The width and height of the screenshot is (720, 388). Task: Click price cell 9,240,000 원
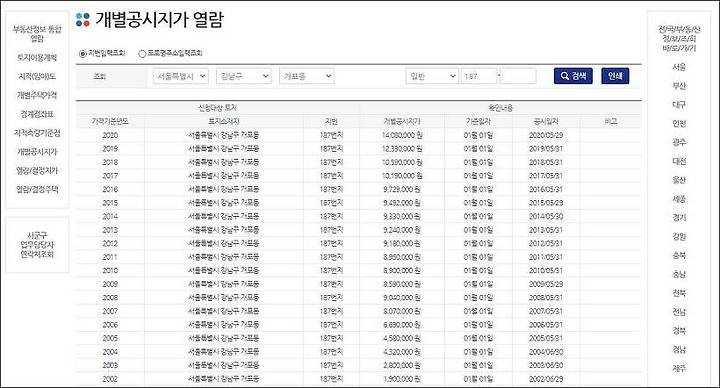click(x=402, y=230)
